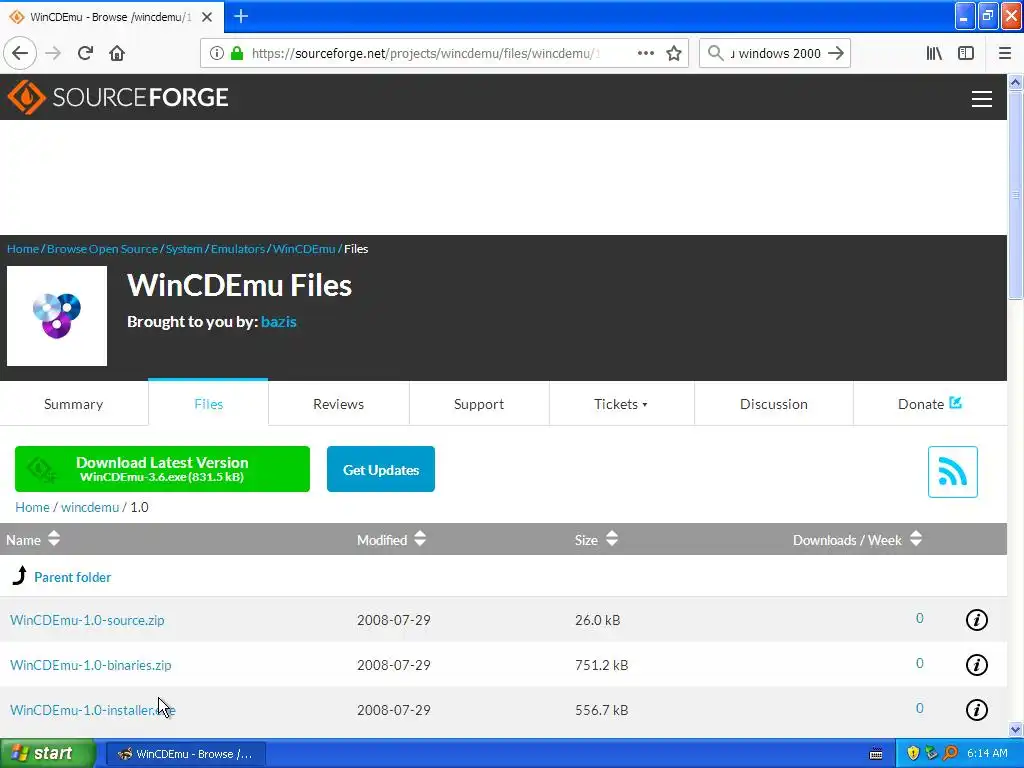1024x768 pixels.
Task: Click the Download Latest Version button
Action: pyautogui.click(x=162, y=469)
